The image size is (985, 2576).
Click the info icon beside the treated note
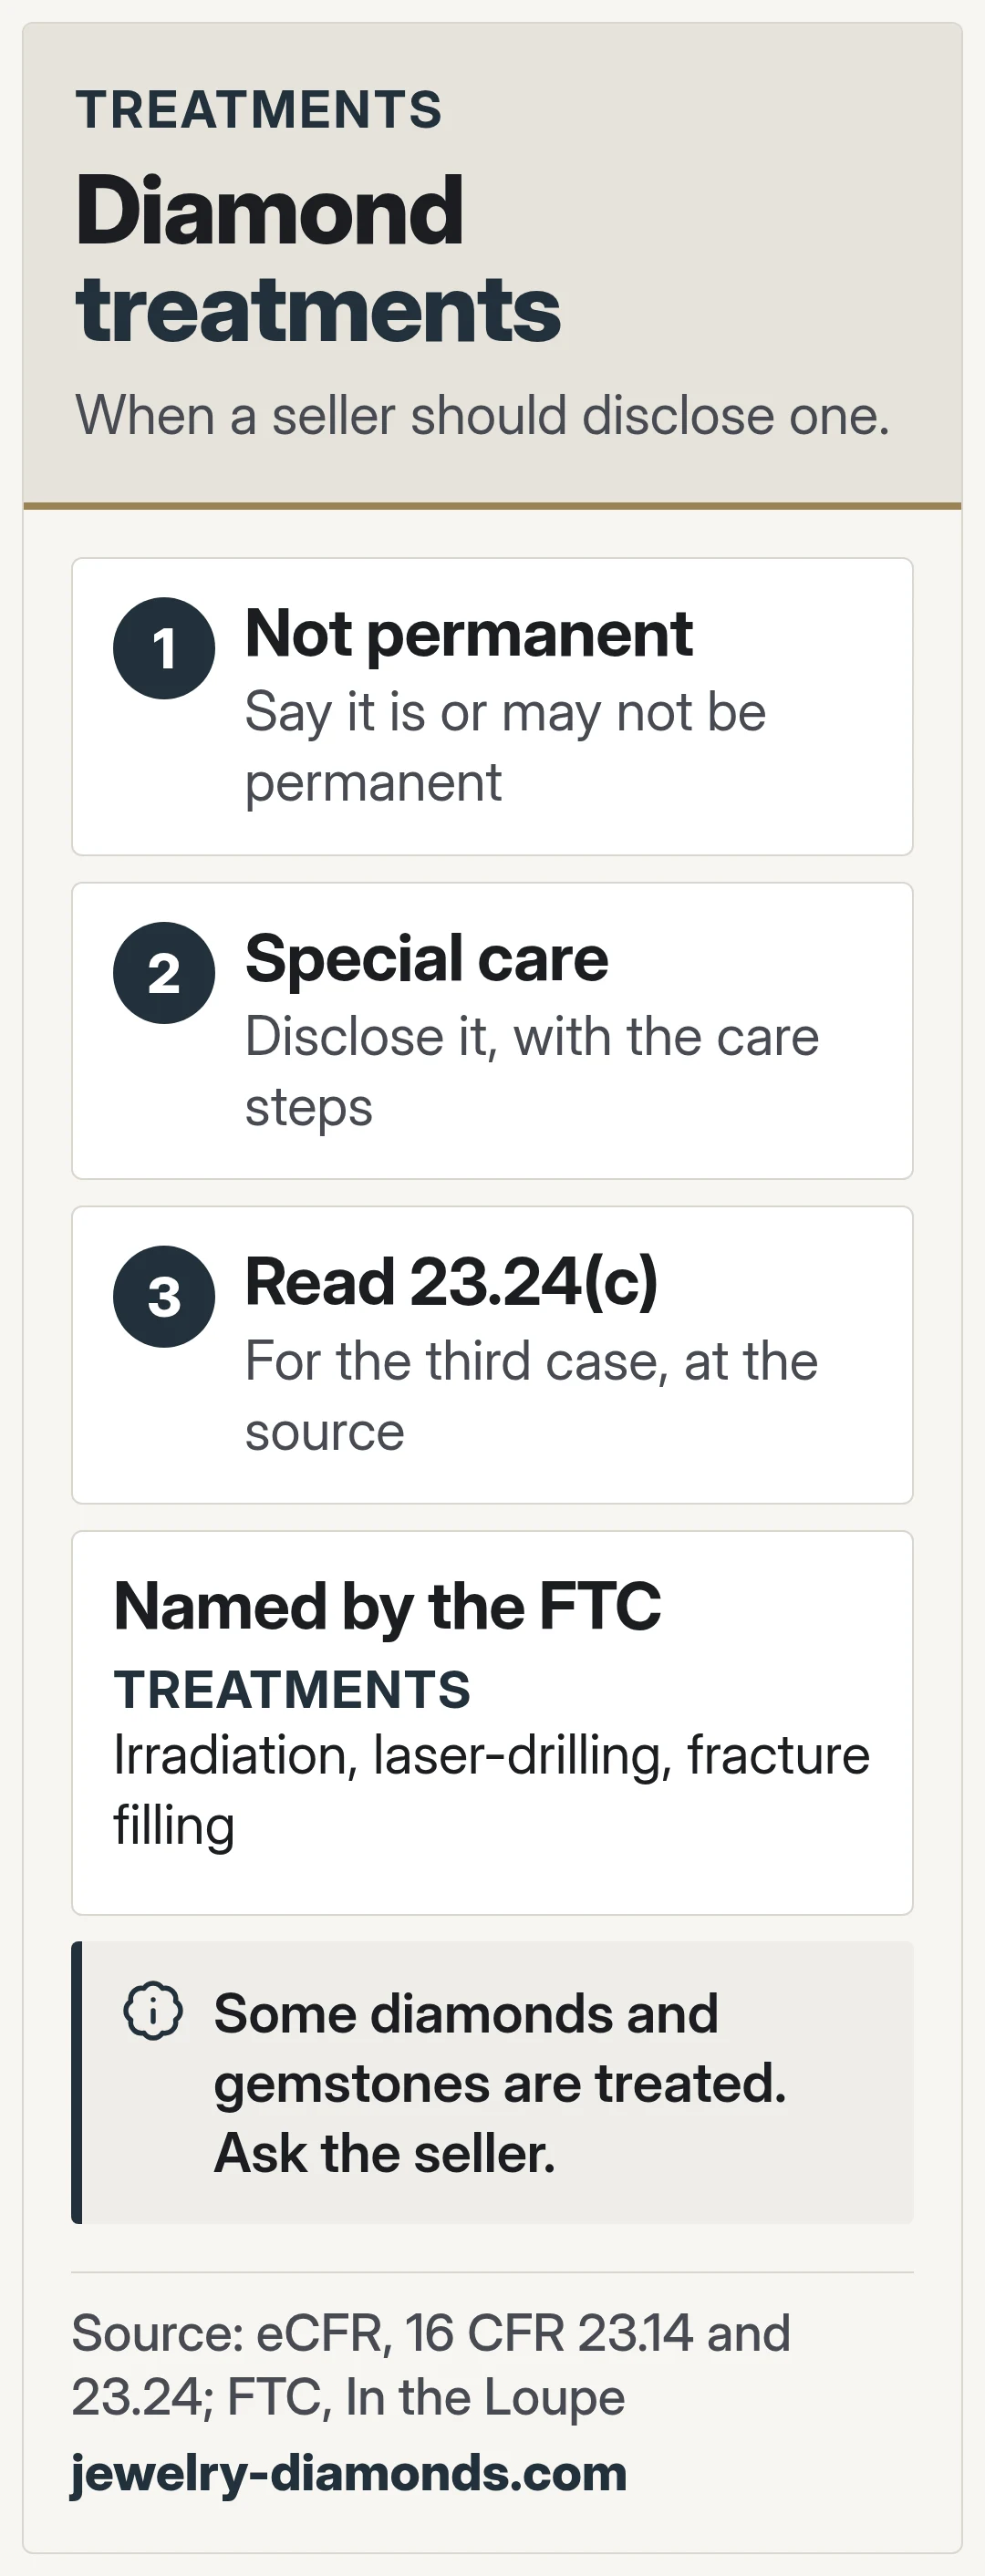tap(153, 2010)
